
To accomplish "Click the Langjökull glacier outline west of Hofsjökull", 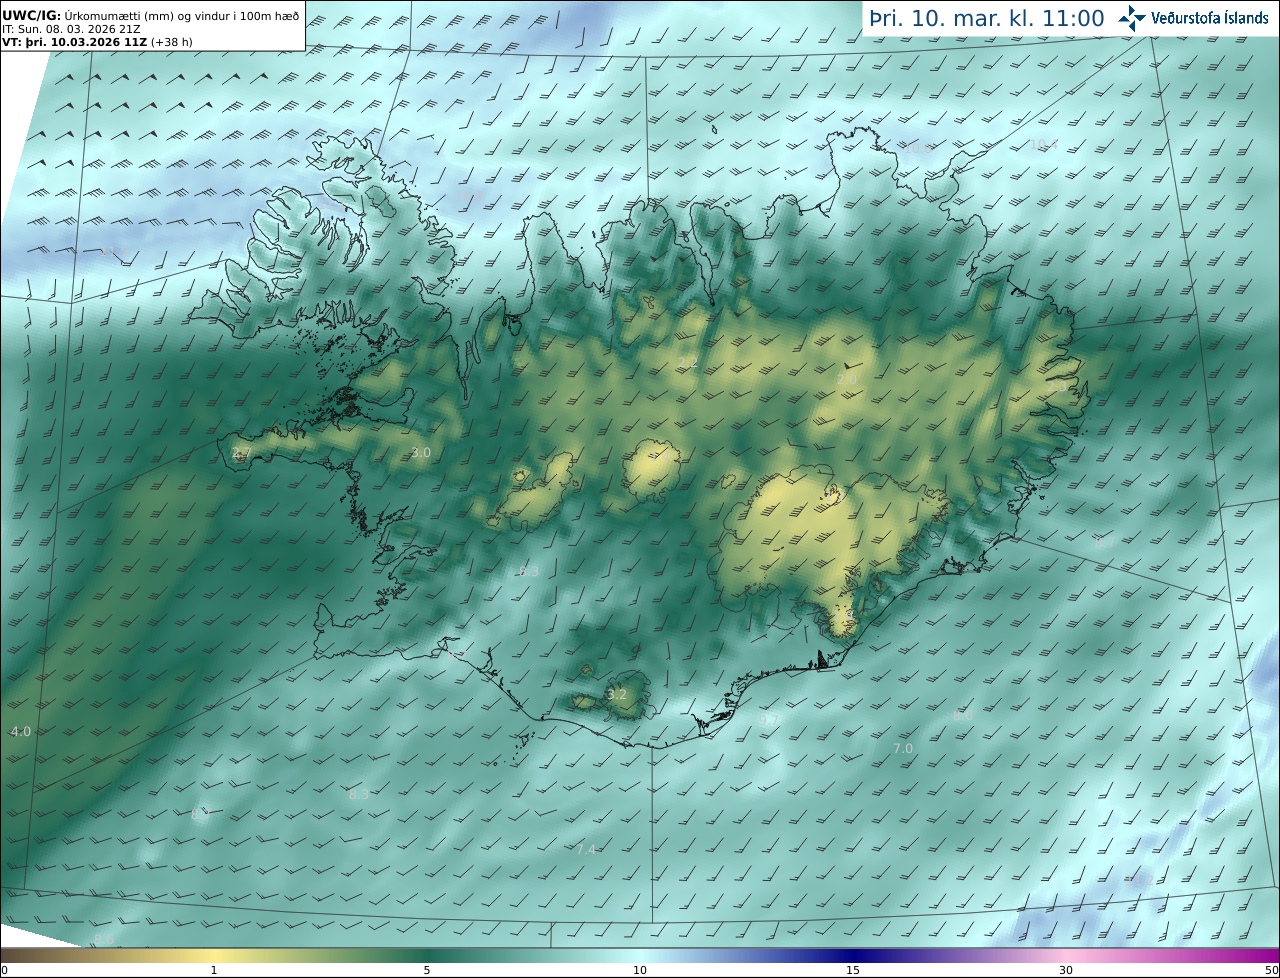I will (535, 492).
